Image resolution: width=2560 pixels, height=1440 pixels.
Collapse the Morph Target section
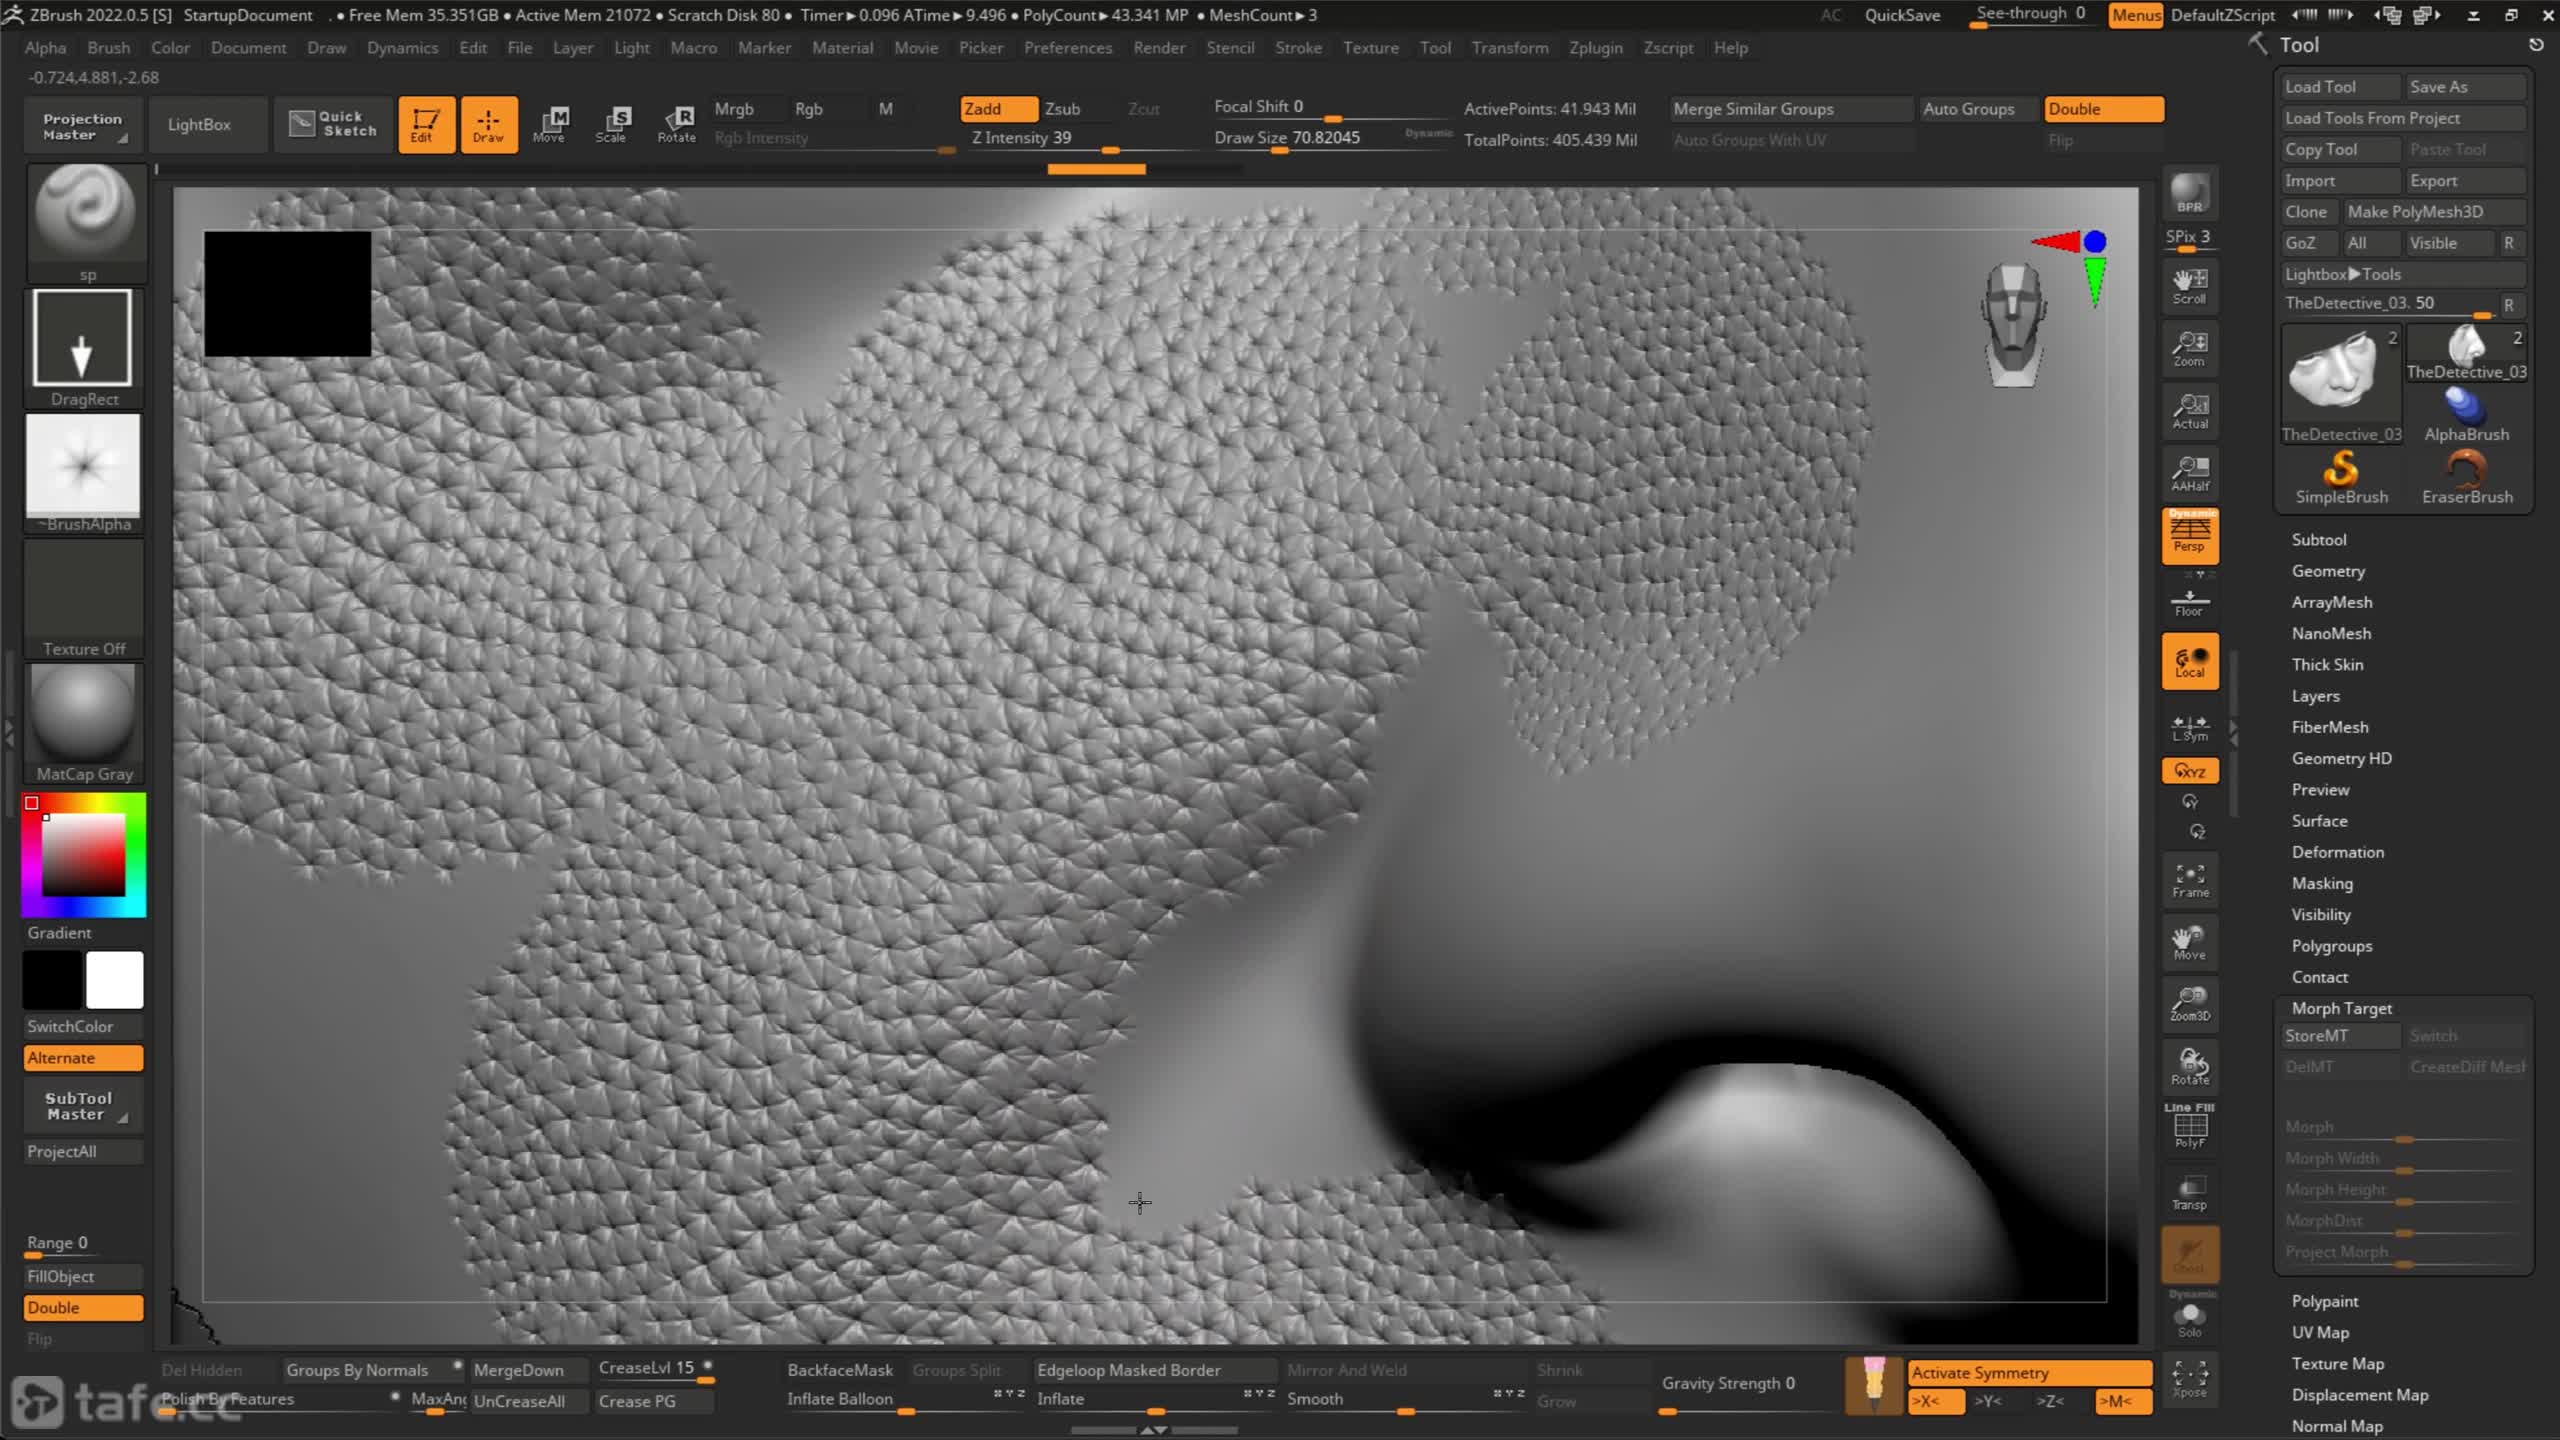(2342, 1008)
